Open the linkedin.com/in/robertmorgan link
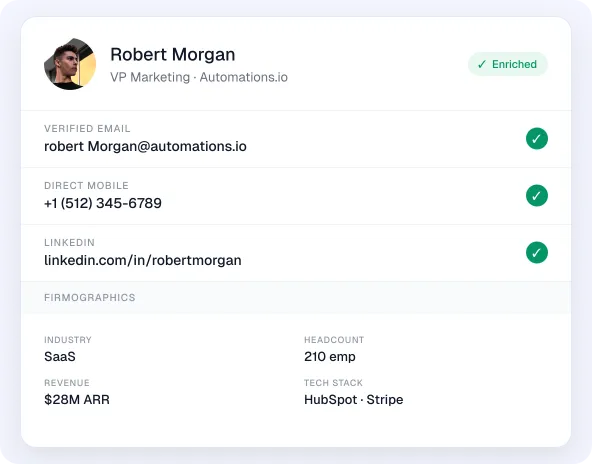592x464 pixels. (x=143, y=261)
